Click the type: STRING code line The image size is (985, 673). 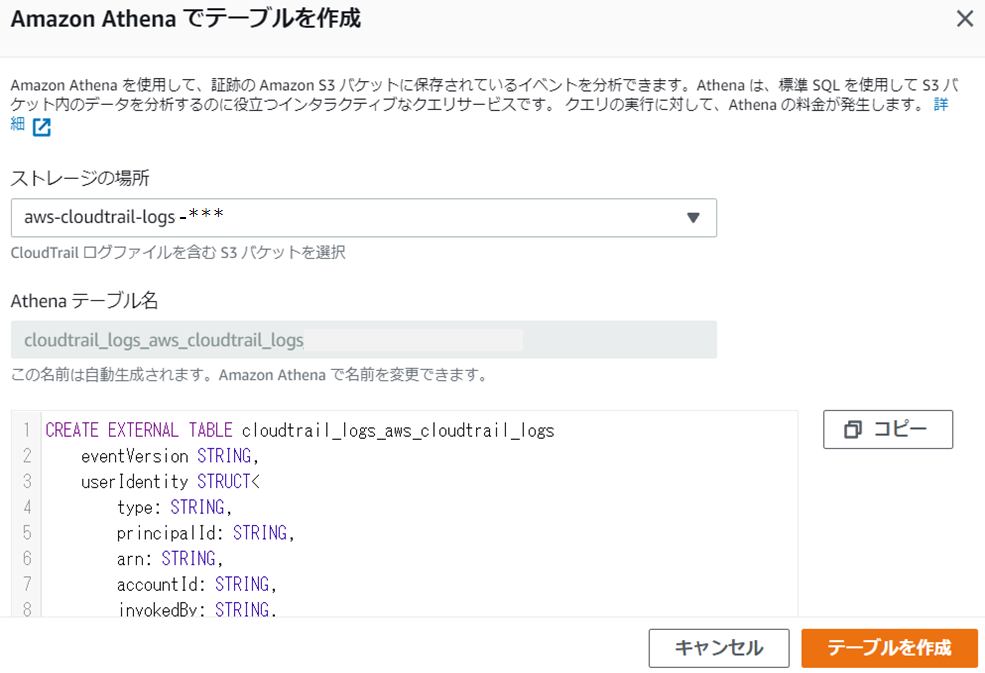pos(174,507)
